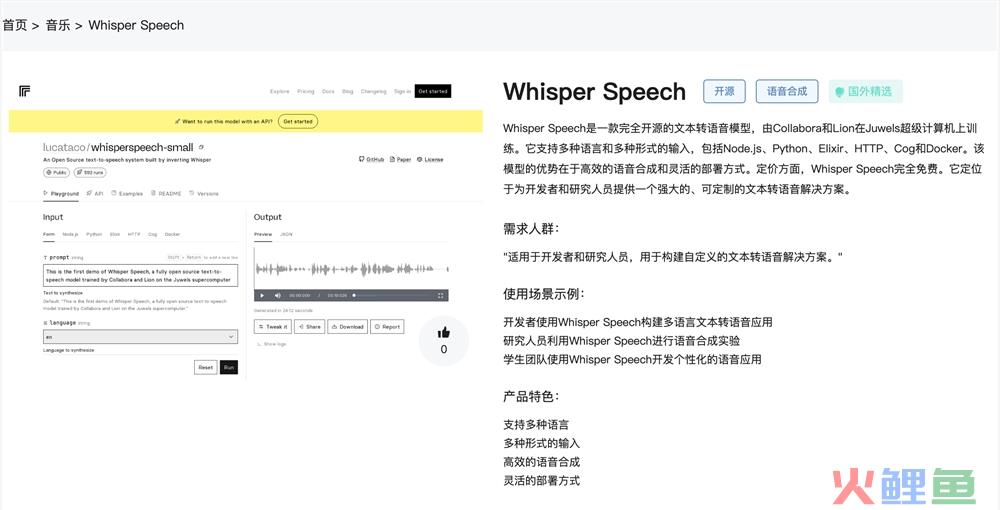Click the Download button
1000x510 pixels.
point(348,326)
